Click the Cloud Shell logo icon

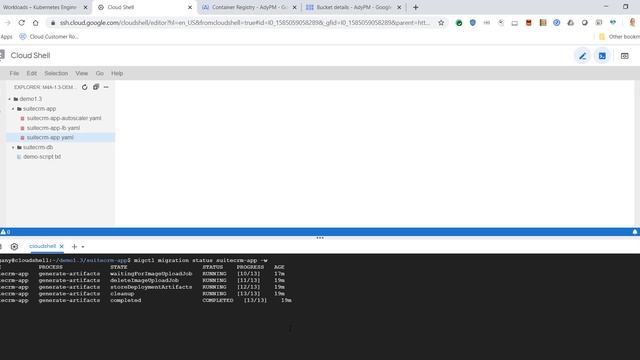tap(2, 55)
